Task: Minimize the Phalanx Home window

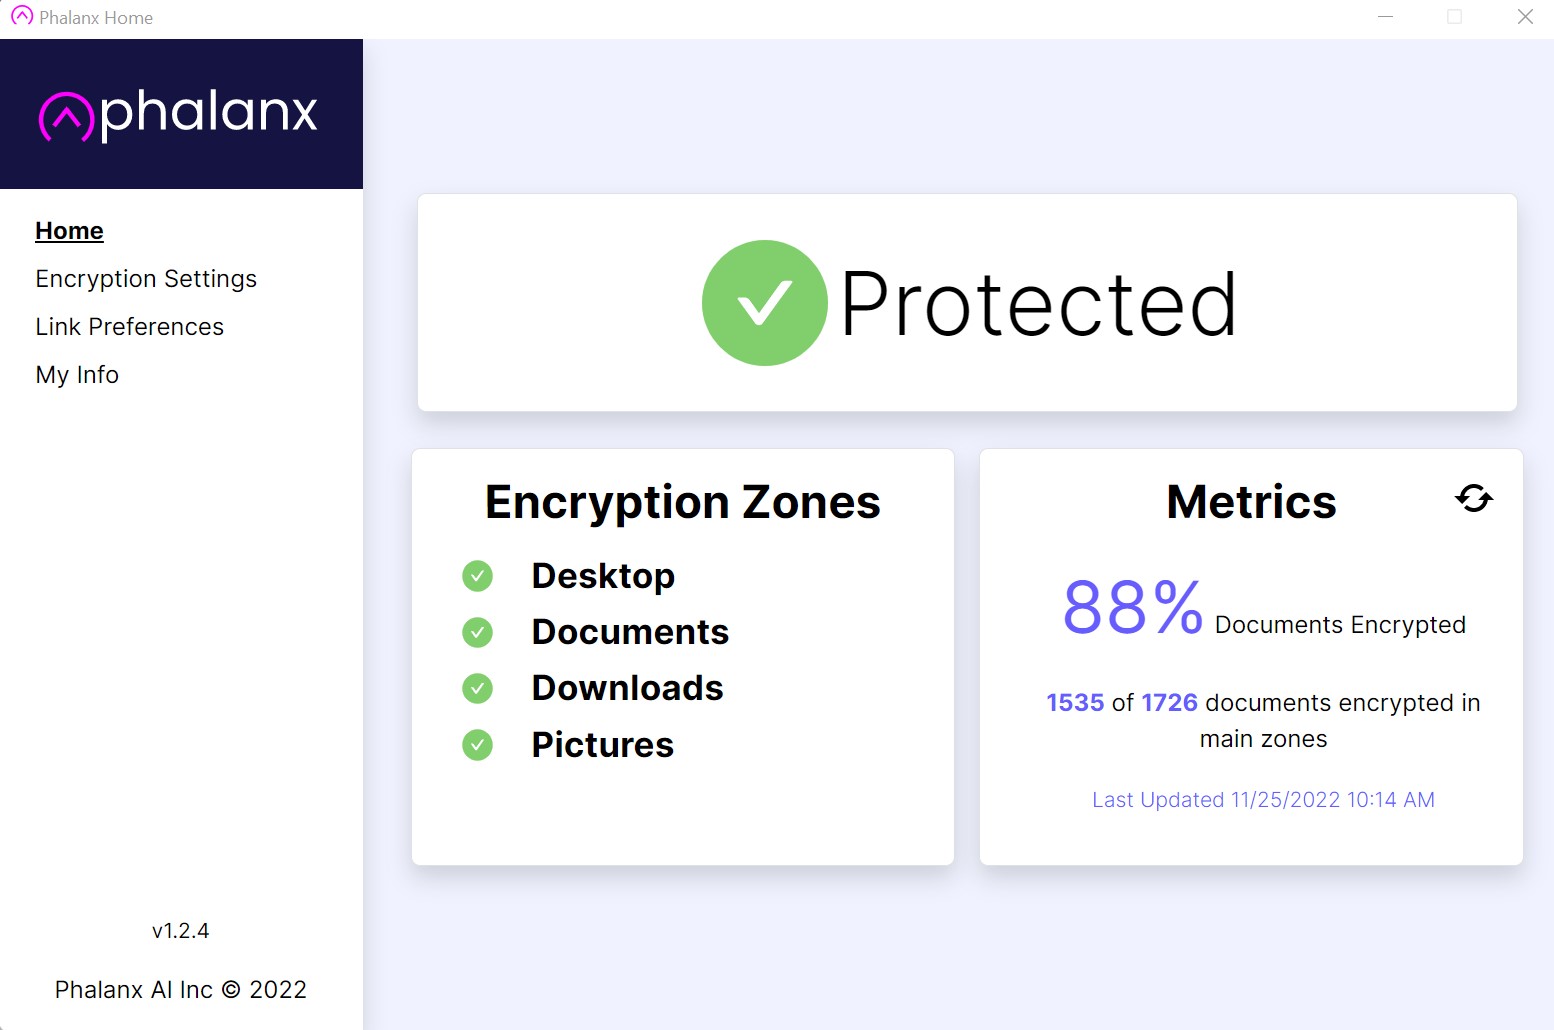Action: pyautogui.click(x=1385, y=17)
